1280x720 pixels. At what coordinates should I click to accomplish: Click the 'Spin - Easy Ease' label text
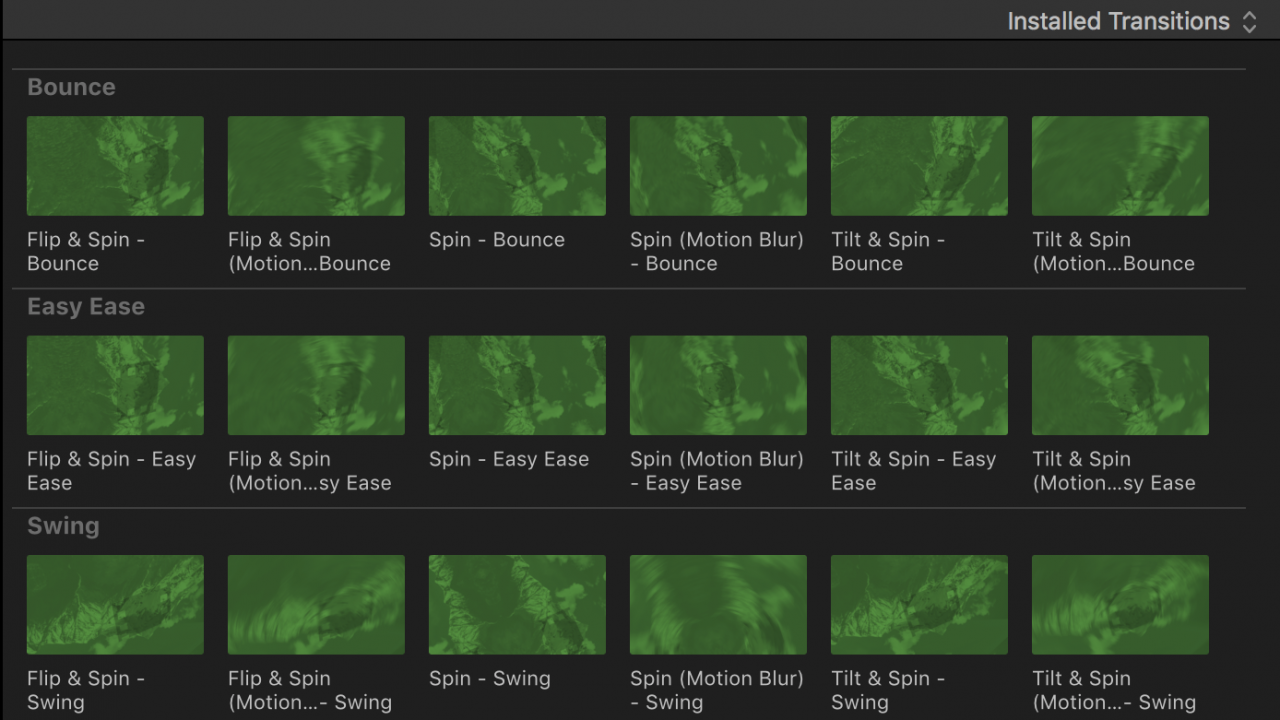[509, 459]
